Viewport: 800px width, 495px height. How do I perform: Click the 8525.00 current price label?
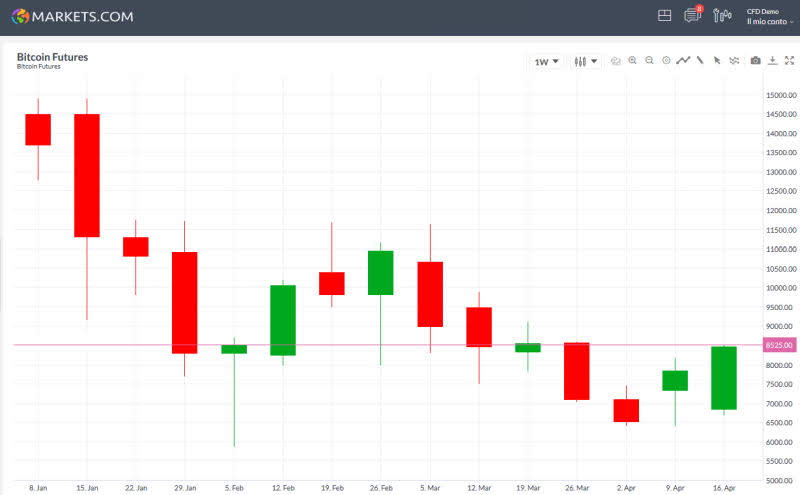pos(779,345)
